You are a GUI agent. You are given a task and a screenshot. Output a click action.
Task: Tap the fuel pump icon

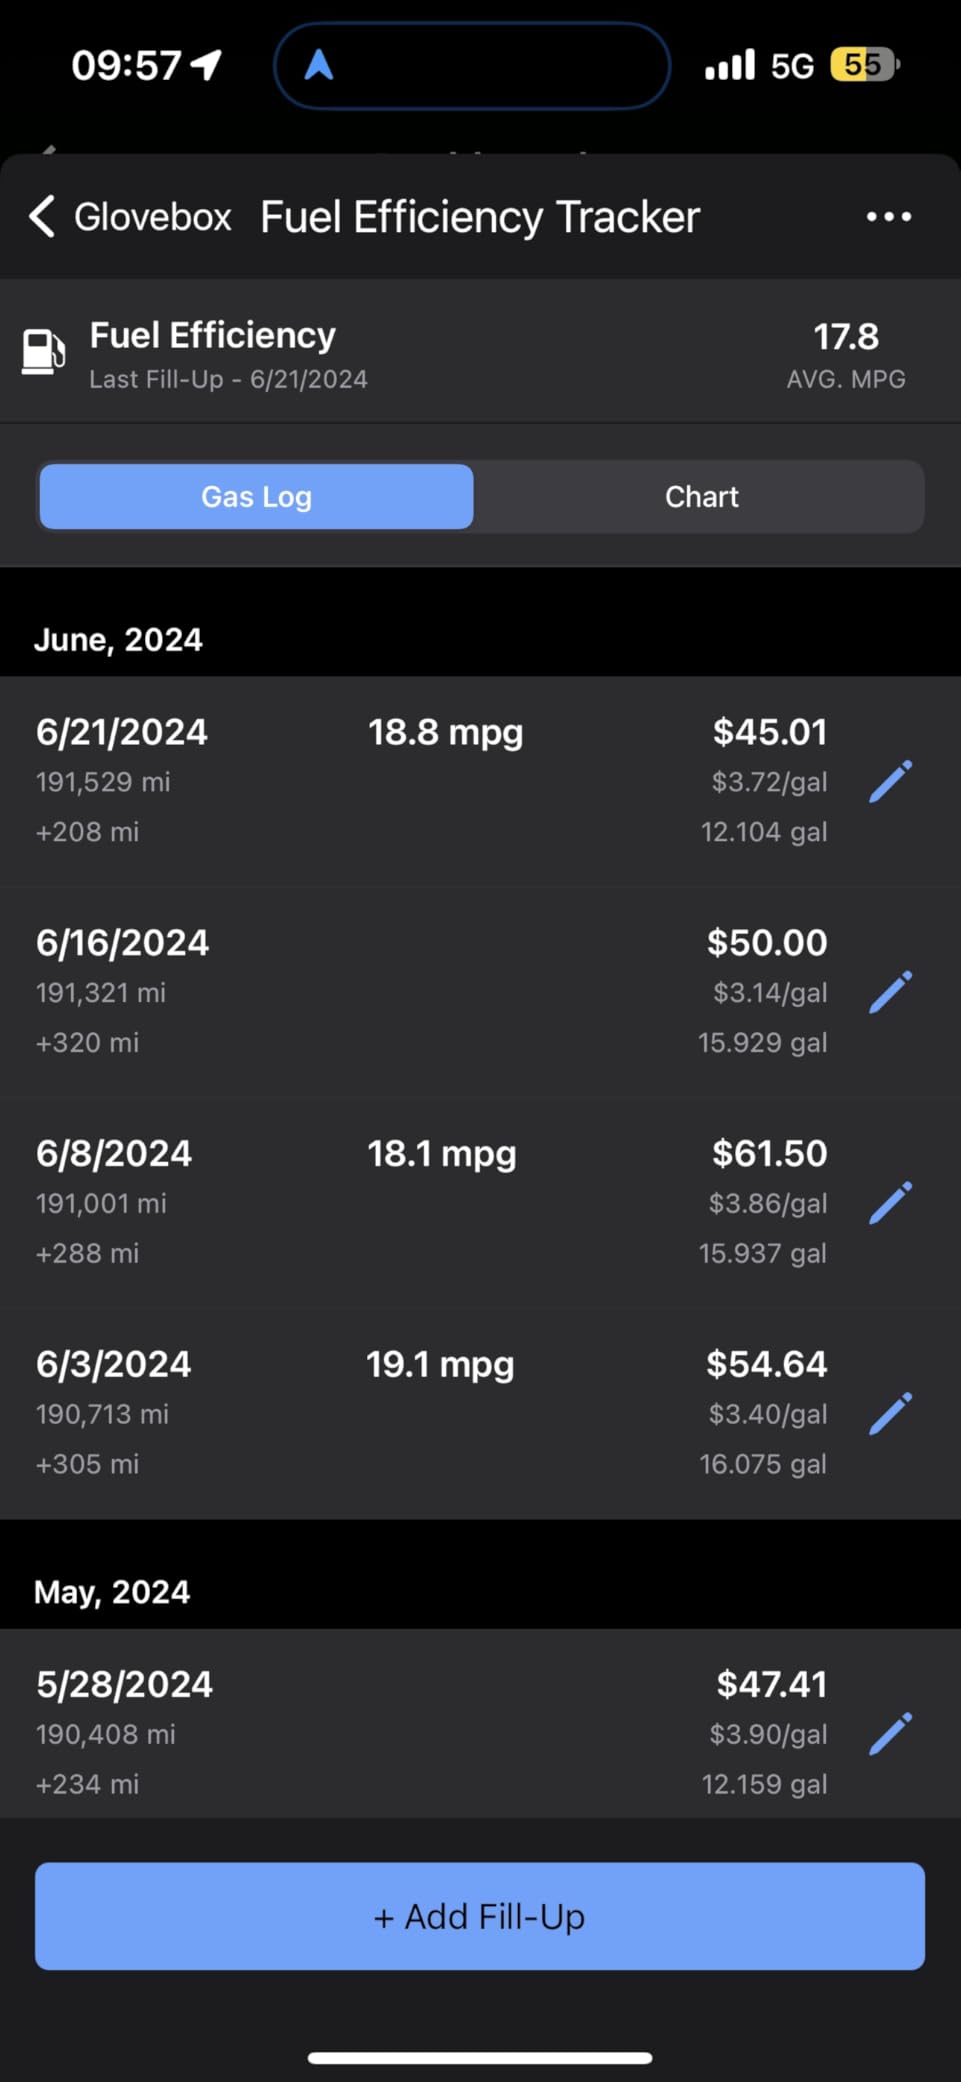pos(44,352)
